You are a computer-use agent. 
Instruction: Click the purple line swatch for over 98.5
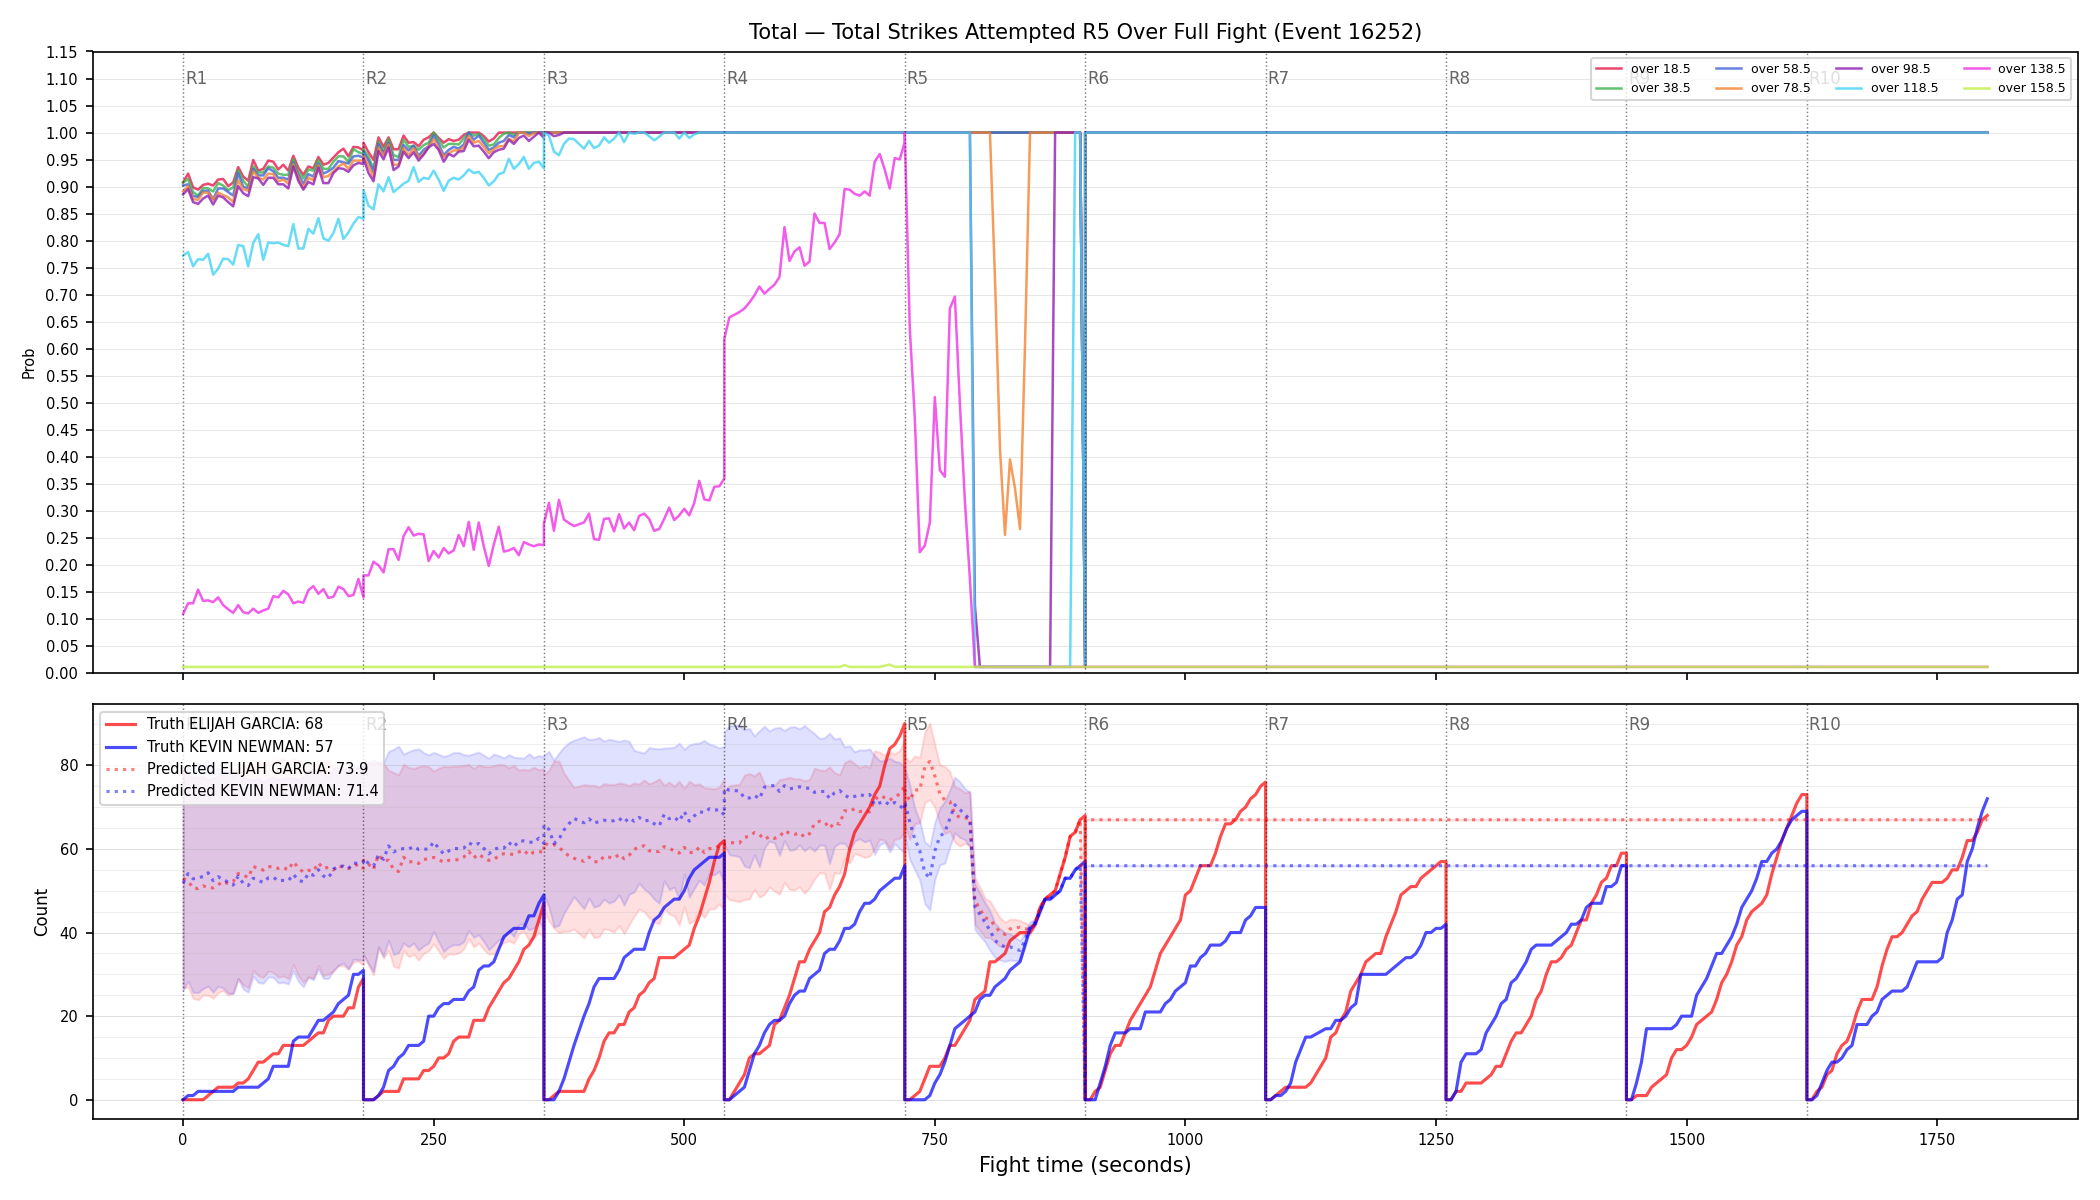tap(1849, 69)
